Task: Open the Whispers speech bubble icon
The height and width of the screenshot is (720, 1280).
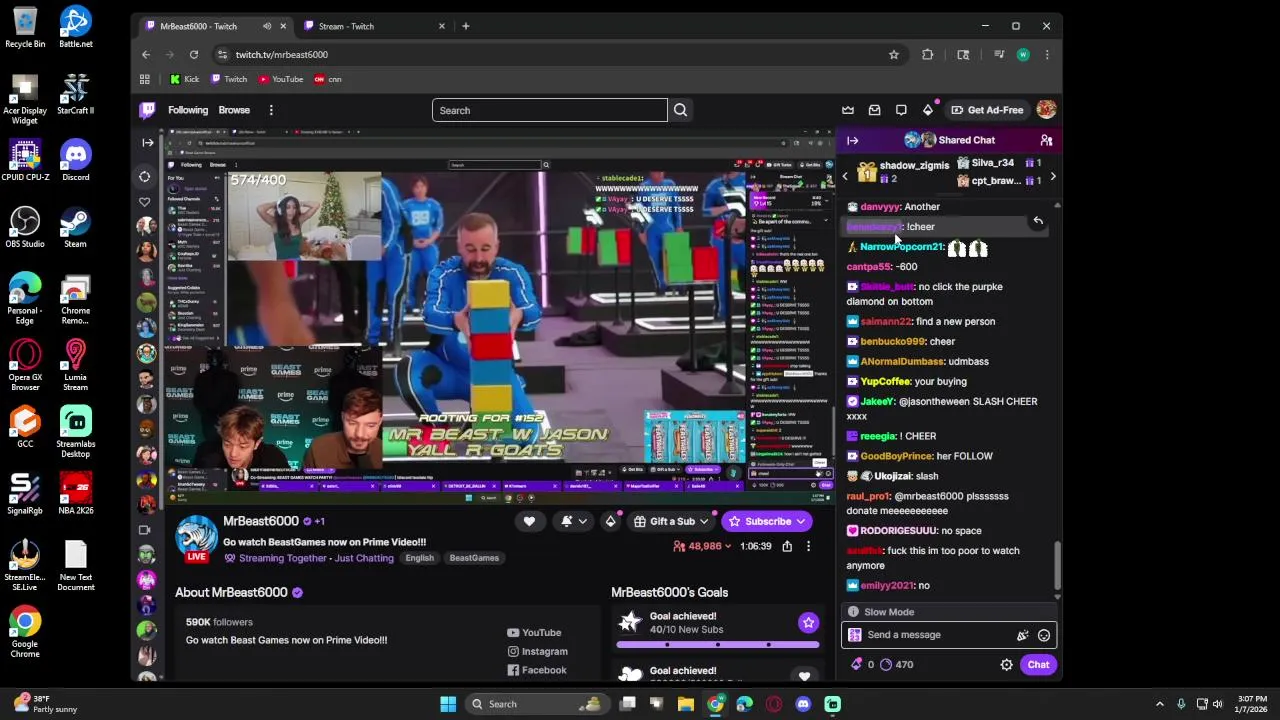Action: (901, 110)
